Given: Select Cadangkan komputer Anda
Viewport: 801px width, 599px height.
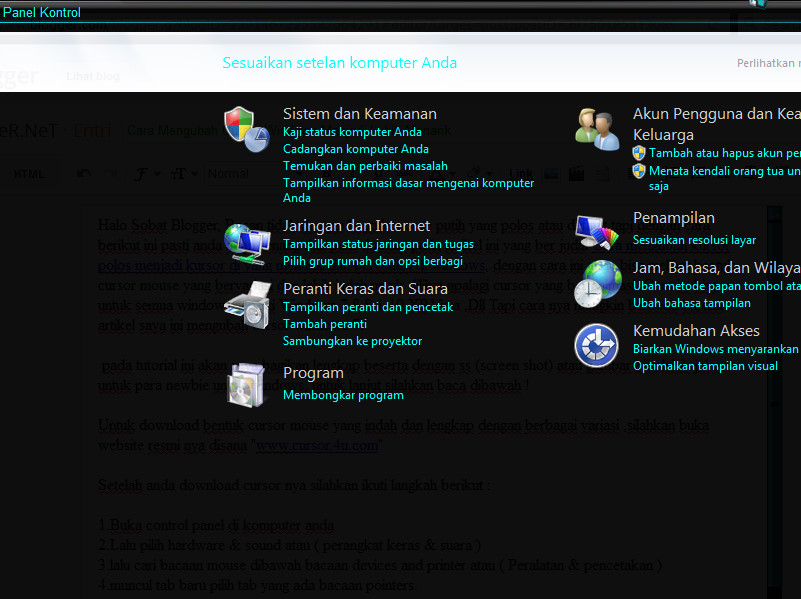Looking at the screenshot, I should (x=356, y=149).
